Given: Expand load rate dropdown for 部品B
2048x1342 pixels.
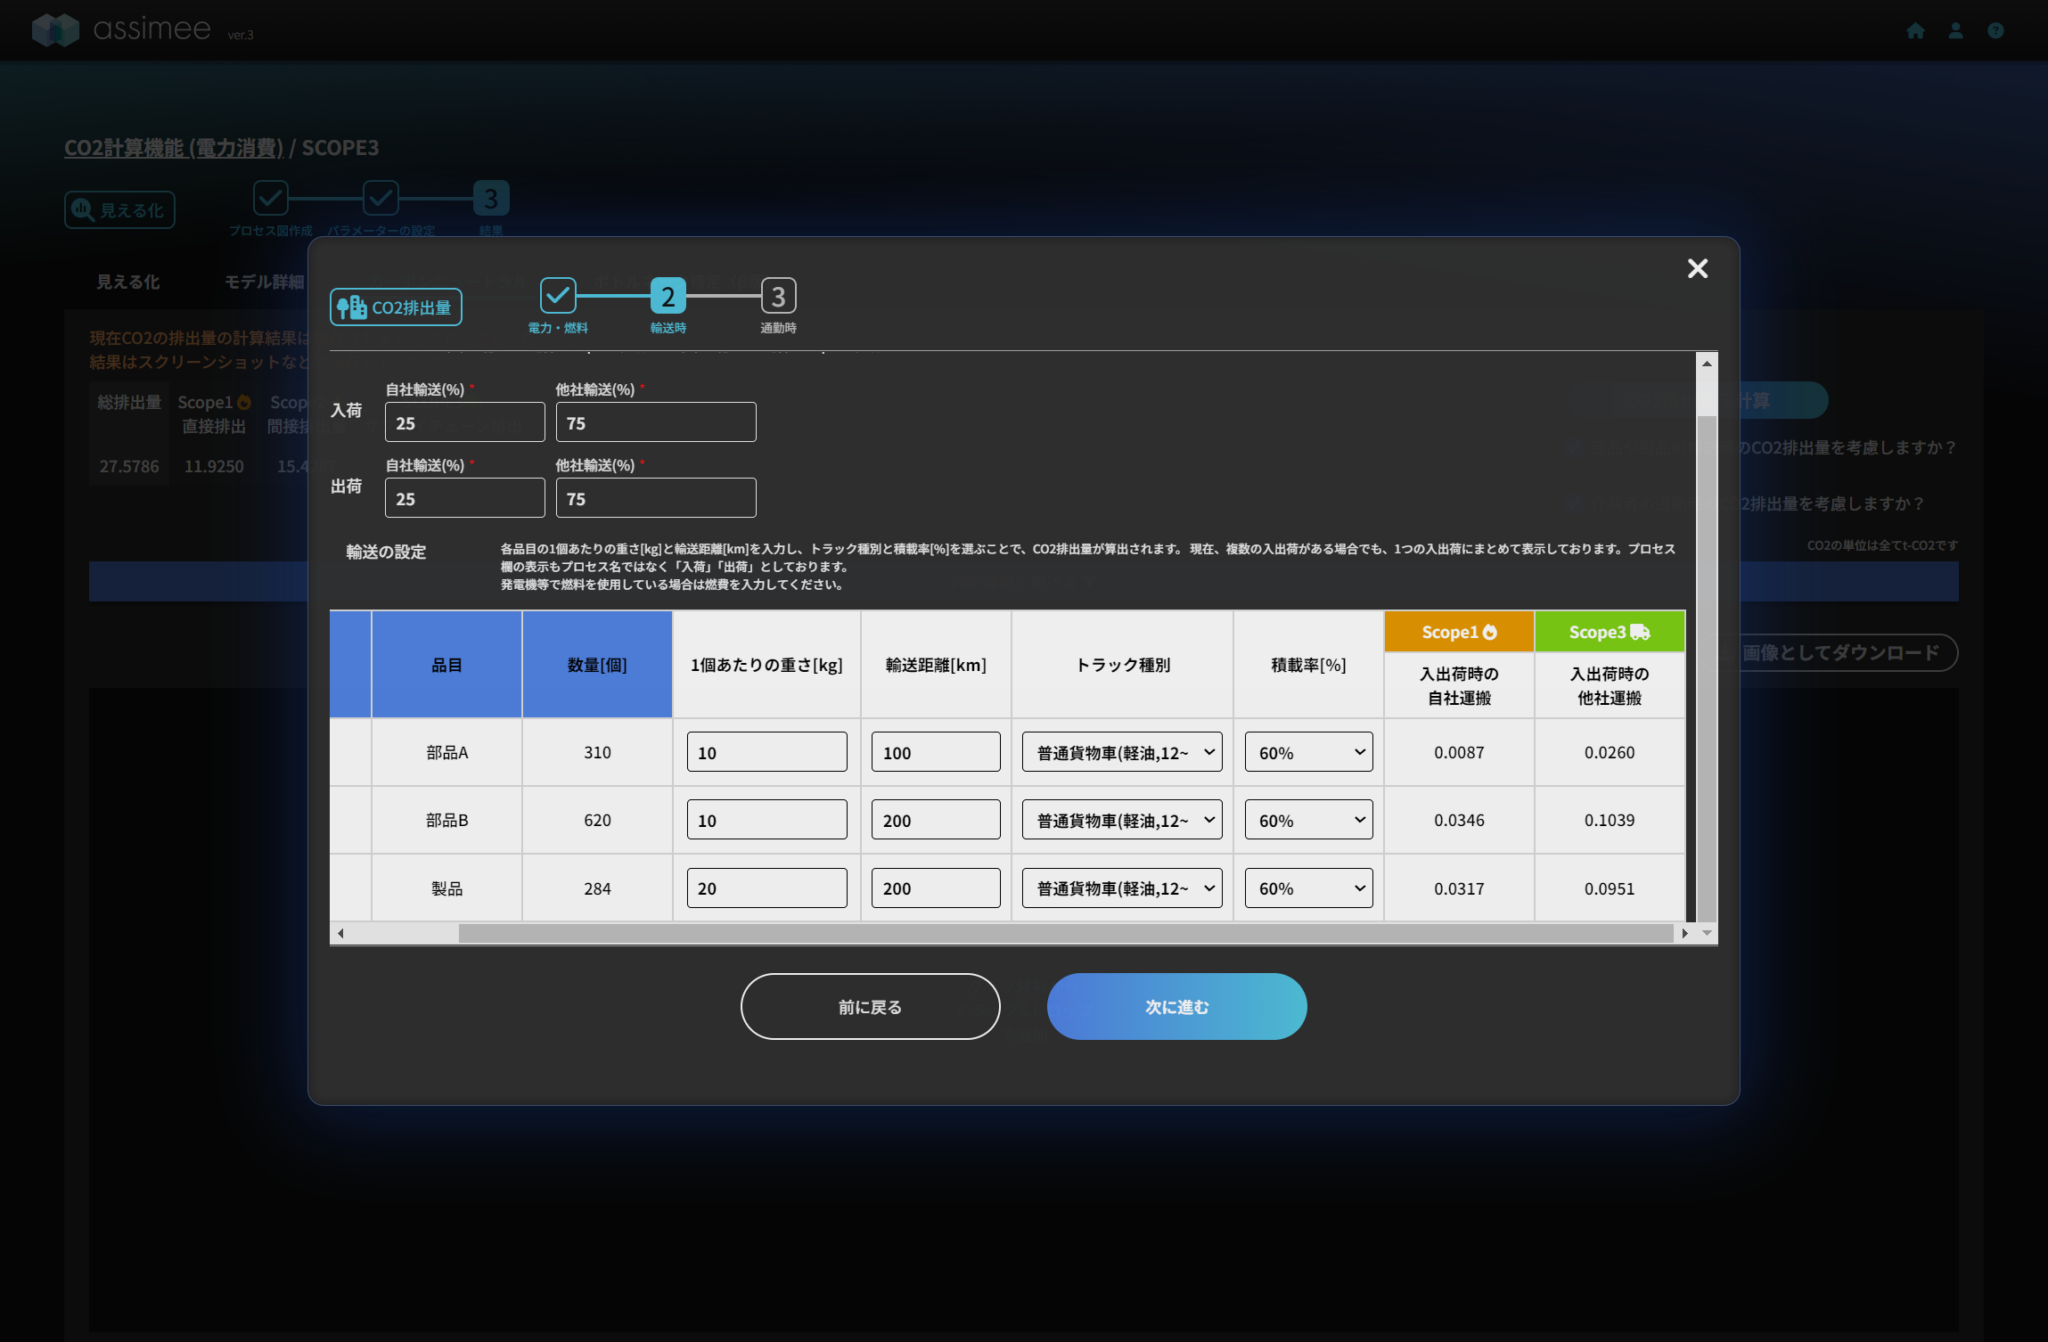Looking at the screenshot, I should [1308, 820].
